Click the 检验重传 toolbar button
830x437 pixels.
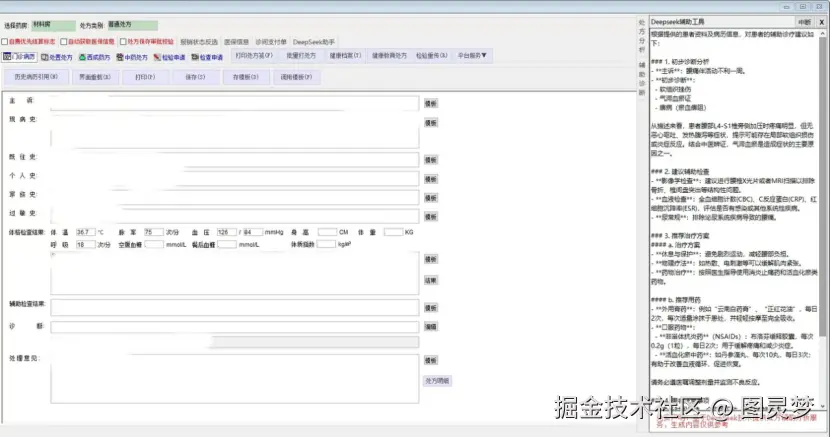click(x=431, y=56)
